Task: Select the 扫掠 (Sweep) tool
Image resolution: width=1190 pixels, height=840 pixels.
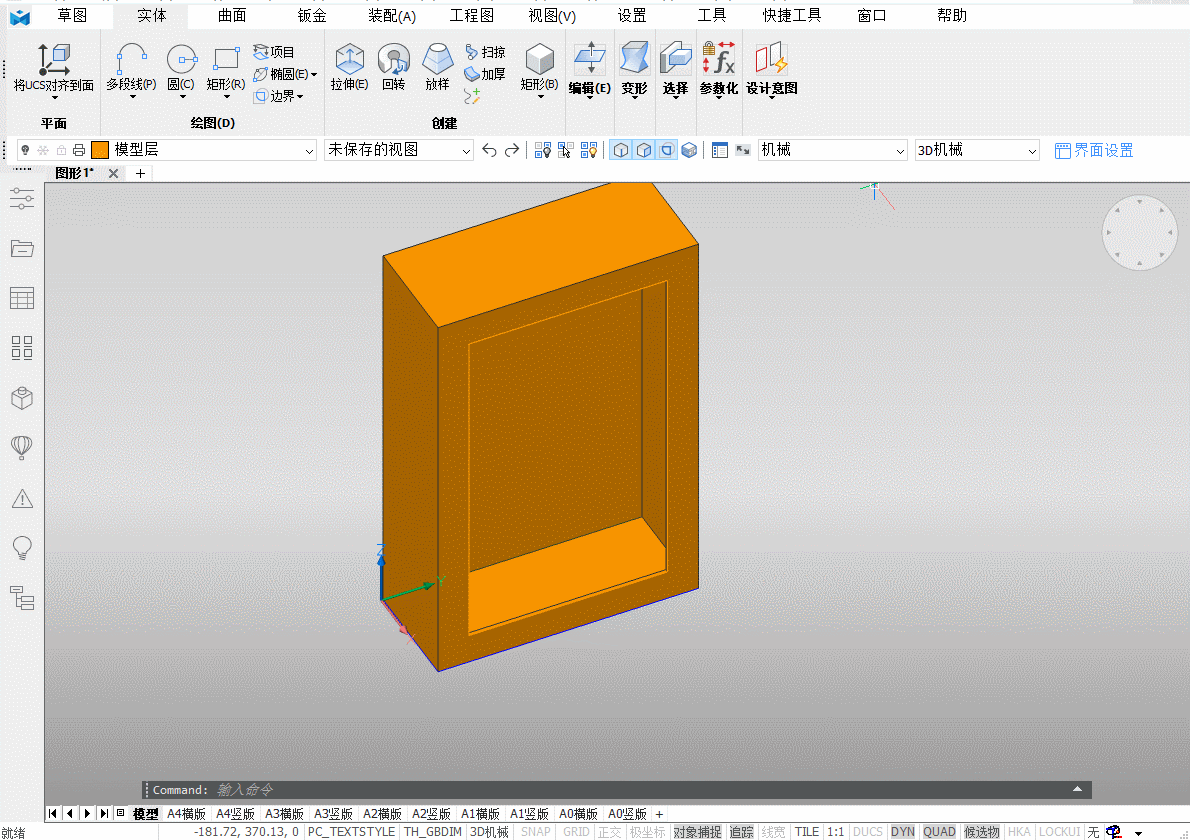Action: pyautogui.click(x=485, y=52)
